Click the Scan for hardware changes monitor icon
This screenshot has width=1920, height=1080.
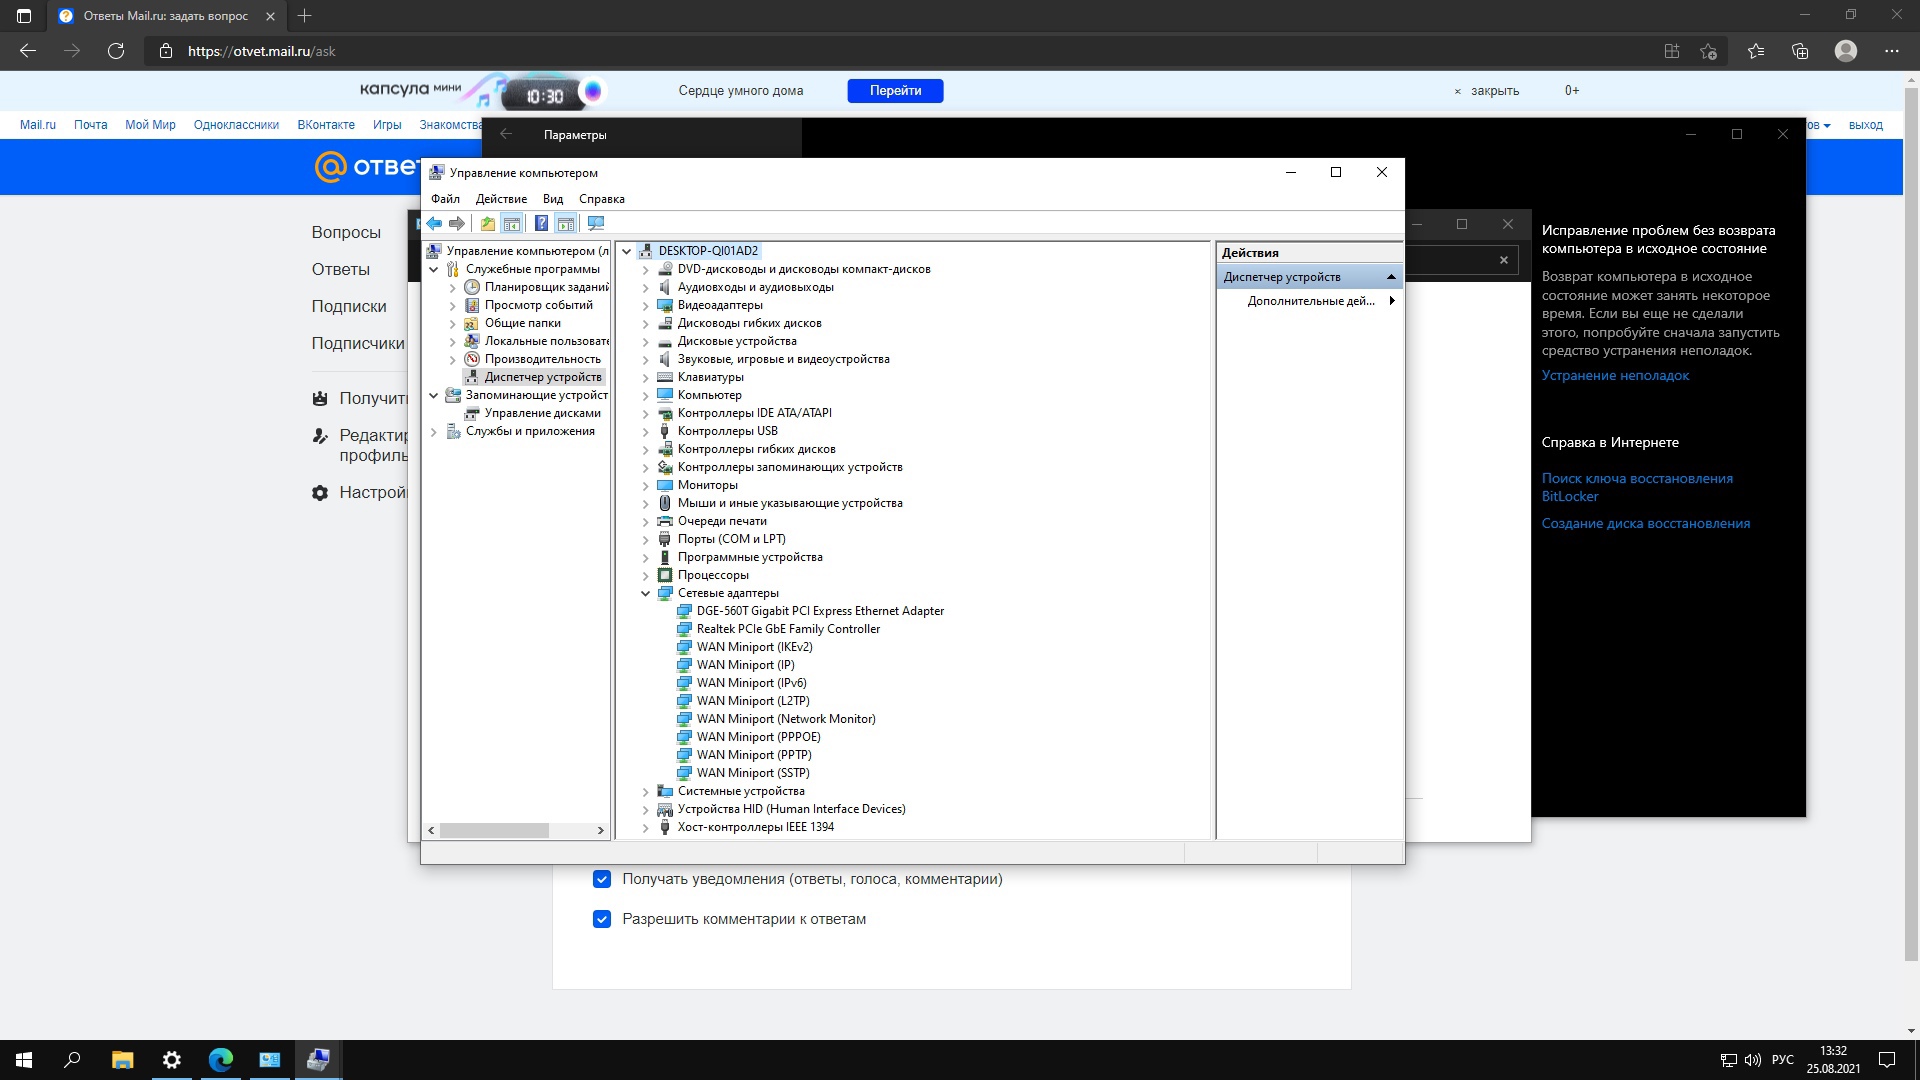tap(596, 223)
